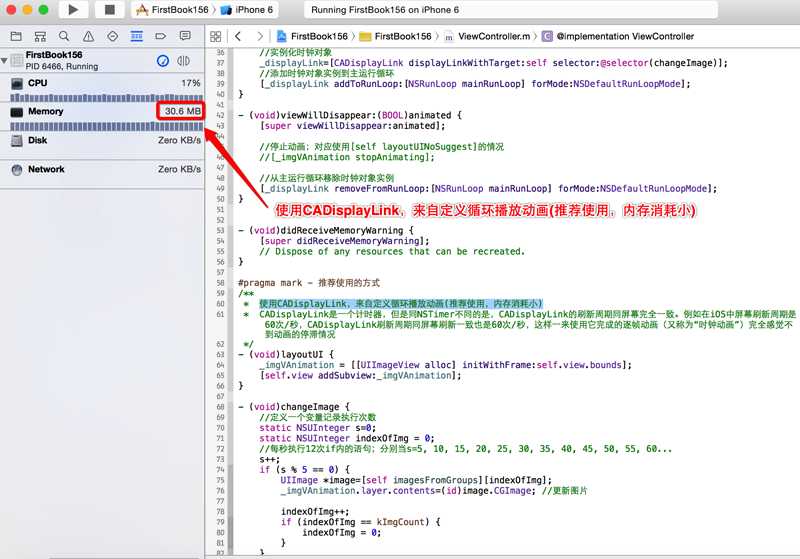Click the activity status 'Running FirstBook156 on iPhone 6'
Screen dimensions: 800x559
pyautogui.click(x=385, y=10)
